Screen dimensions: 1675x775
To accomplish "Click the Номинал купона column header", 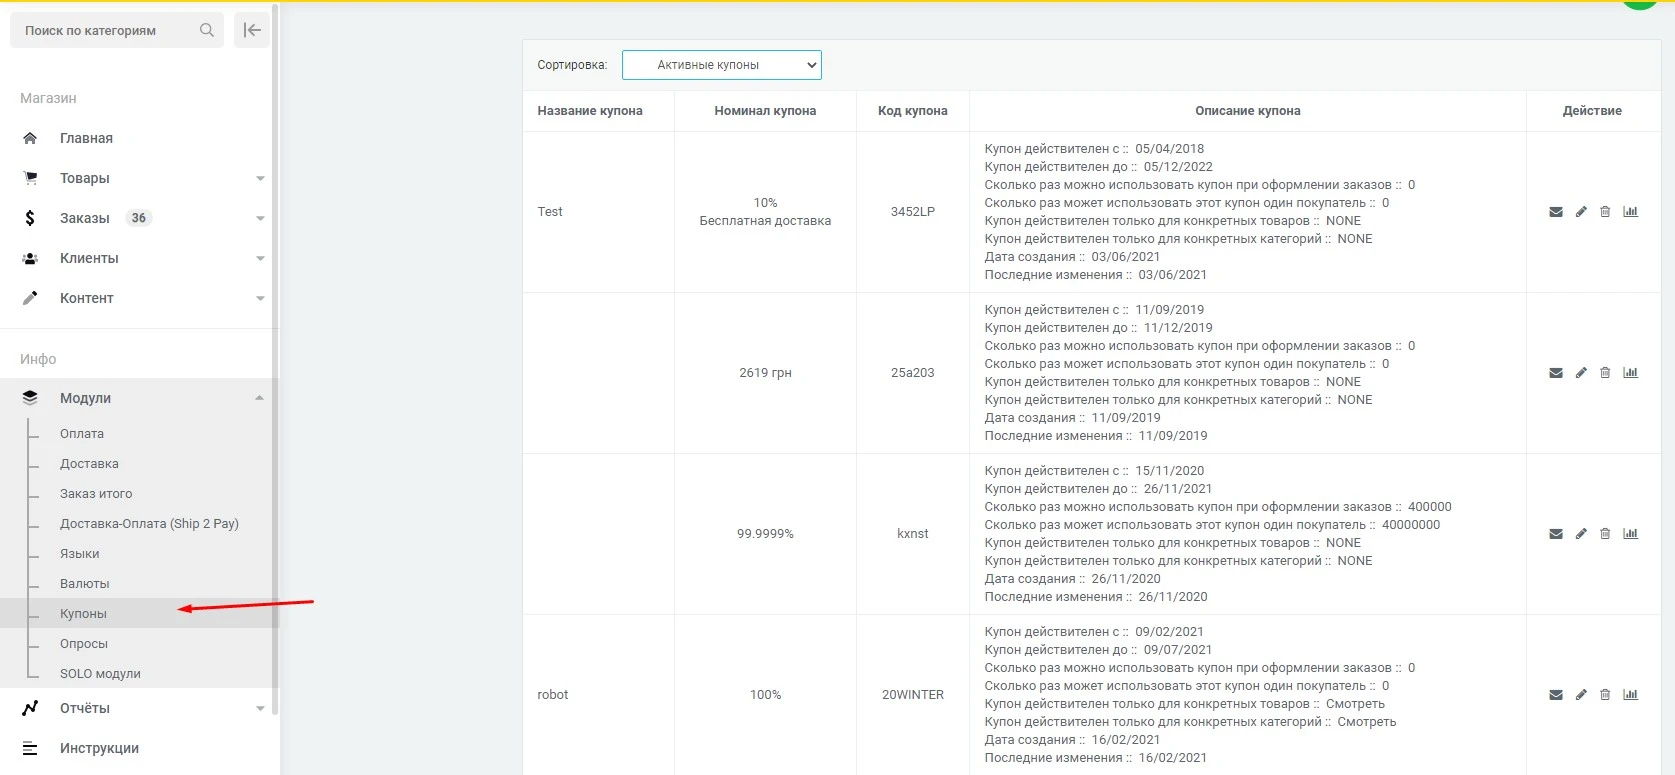I will click(x=765, y=111).
